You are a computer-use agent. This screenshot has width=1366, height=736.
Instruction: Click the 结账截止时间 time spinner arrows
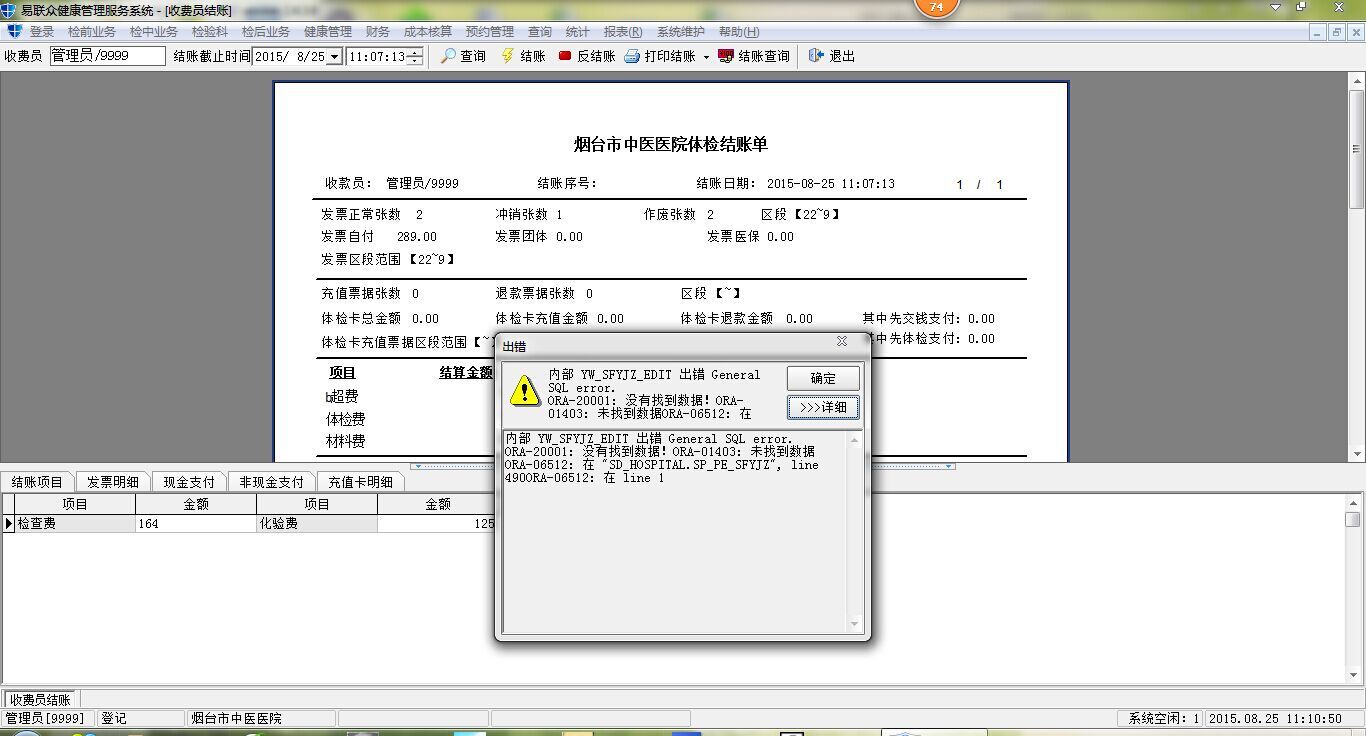tap(415, 57)
